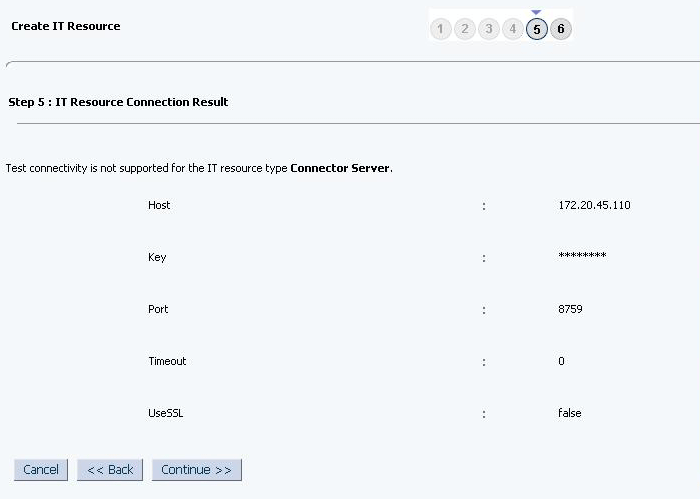
Task: Click step 2 circle in wizard train
Action: 465,30
